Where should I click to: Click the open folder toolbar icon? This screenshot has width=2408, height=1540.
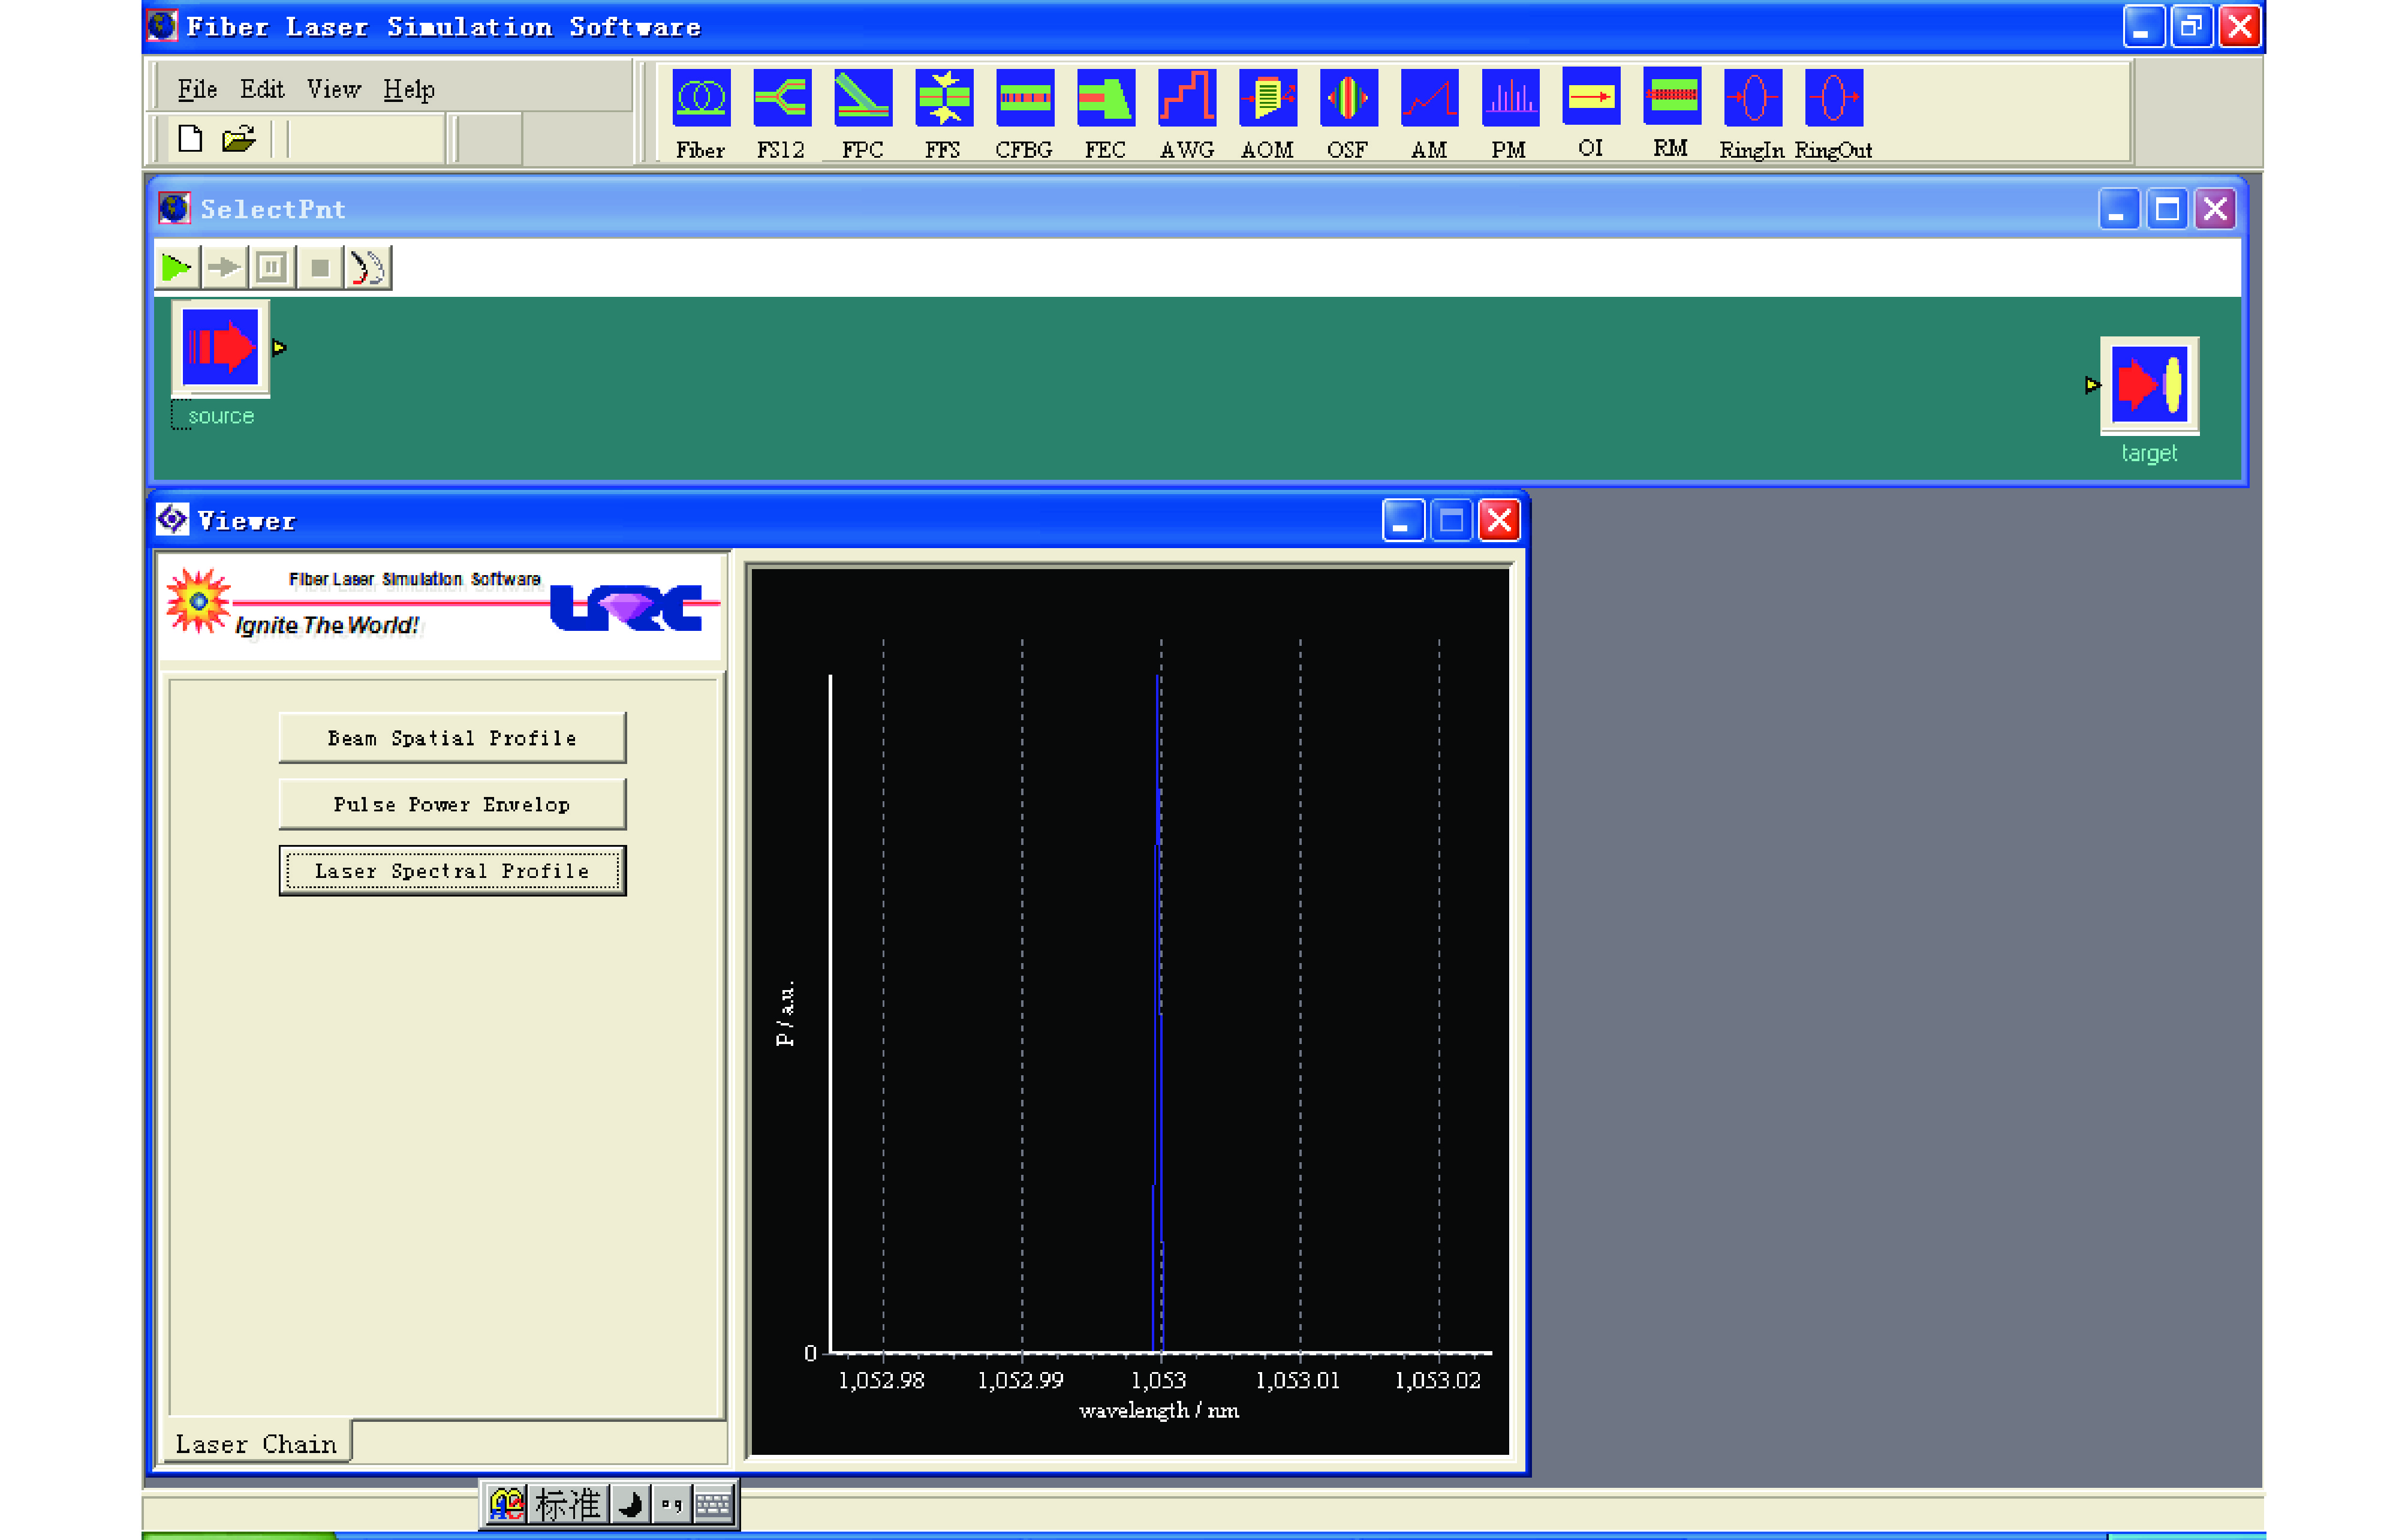pos(238,139)
